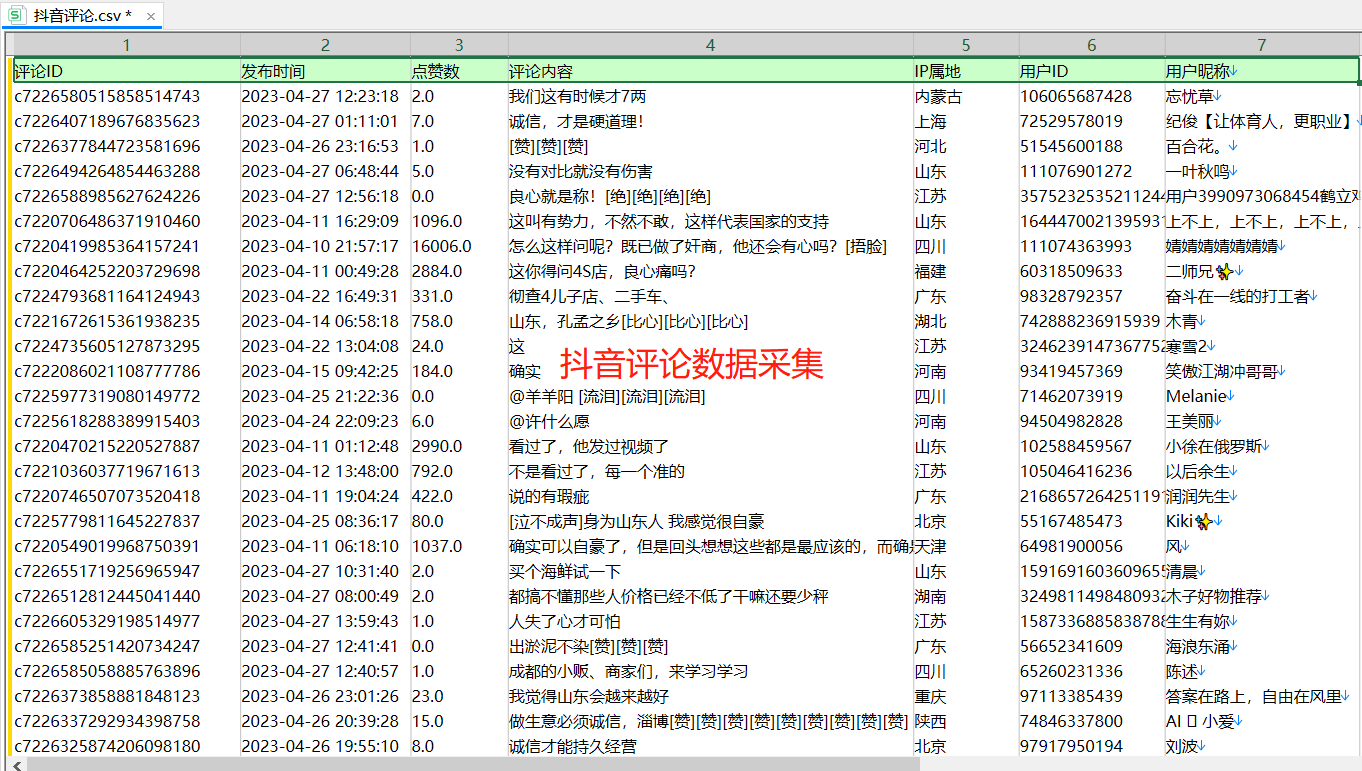The image size is (1362, 771).
Task: Click the horizontal scrollbar at the bottom
Action: coord(472,764)
